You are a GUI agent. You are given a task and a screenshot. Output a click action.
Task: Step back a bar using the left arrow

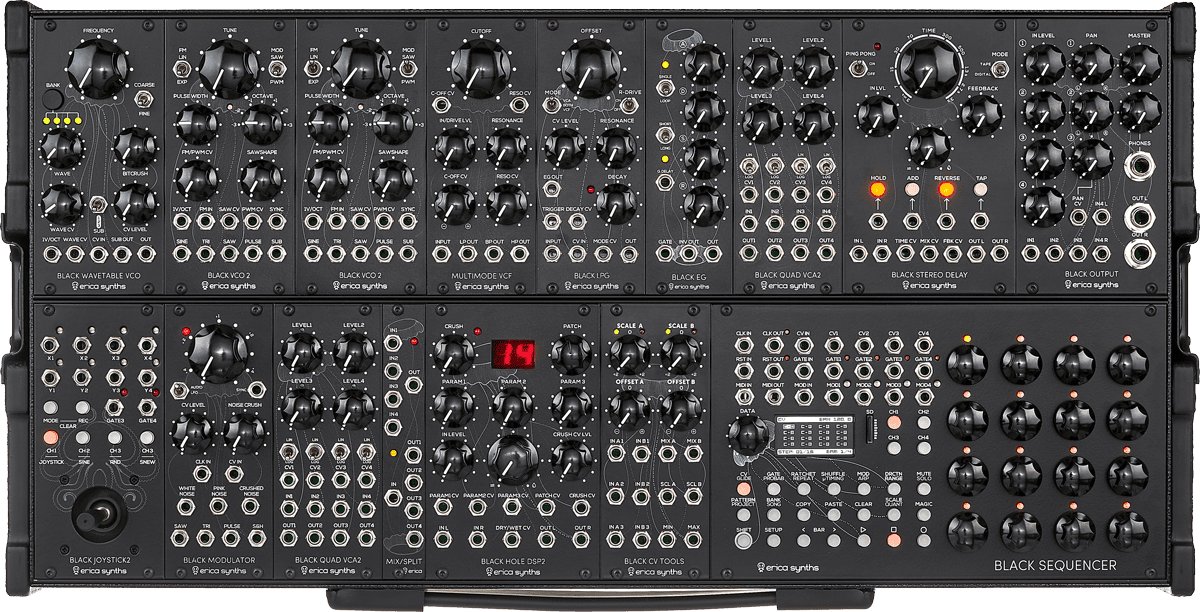[805, 540]
